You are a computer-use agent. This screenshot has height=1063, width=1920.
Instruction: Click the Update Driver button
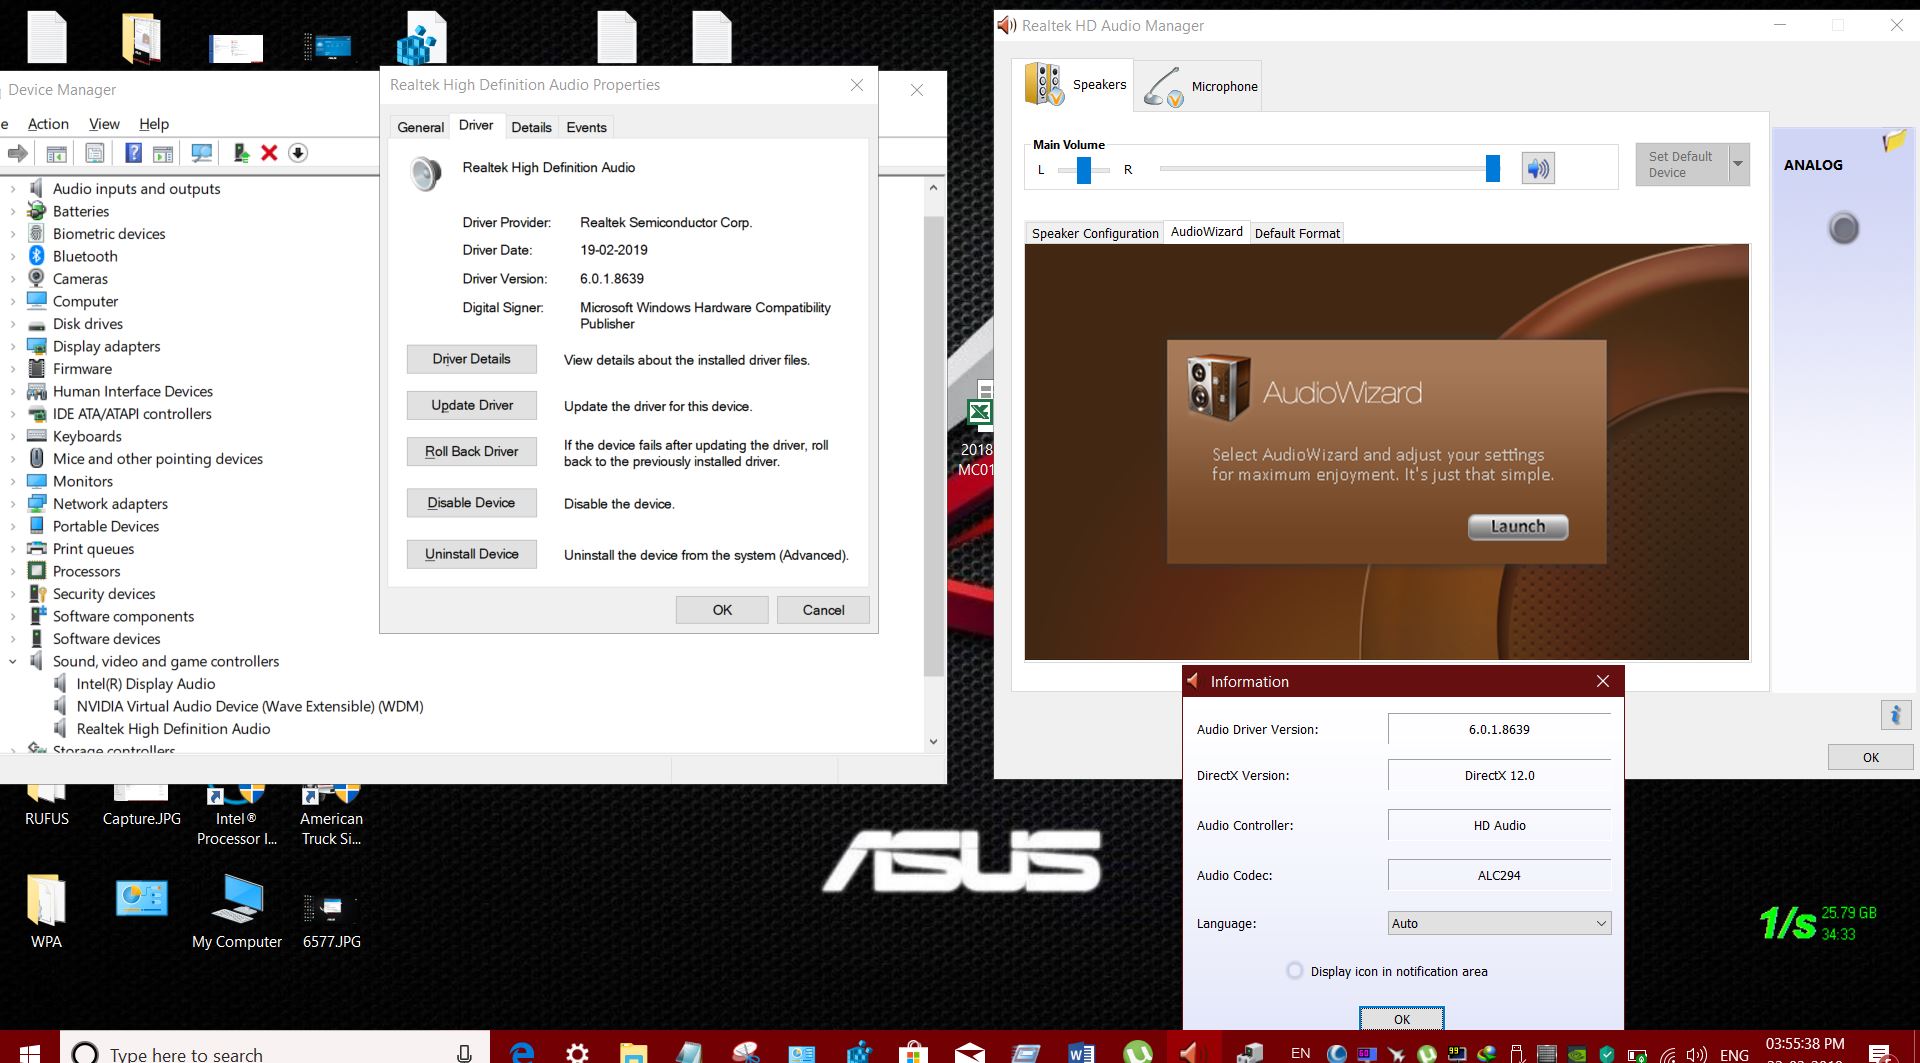(x=471, y=405)
